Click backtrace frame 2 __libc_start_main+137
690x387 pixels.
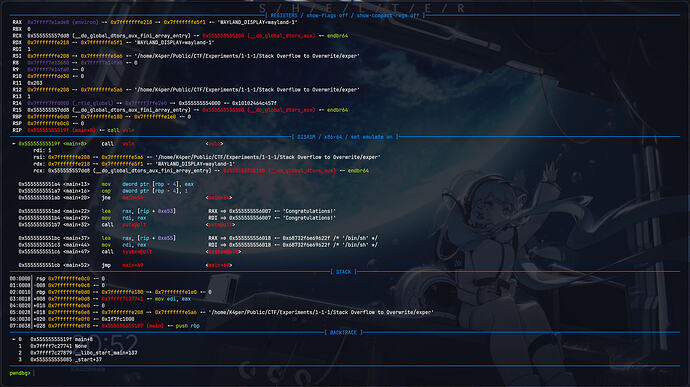tap(77, 353)
